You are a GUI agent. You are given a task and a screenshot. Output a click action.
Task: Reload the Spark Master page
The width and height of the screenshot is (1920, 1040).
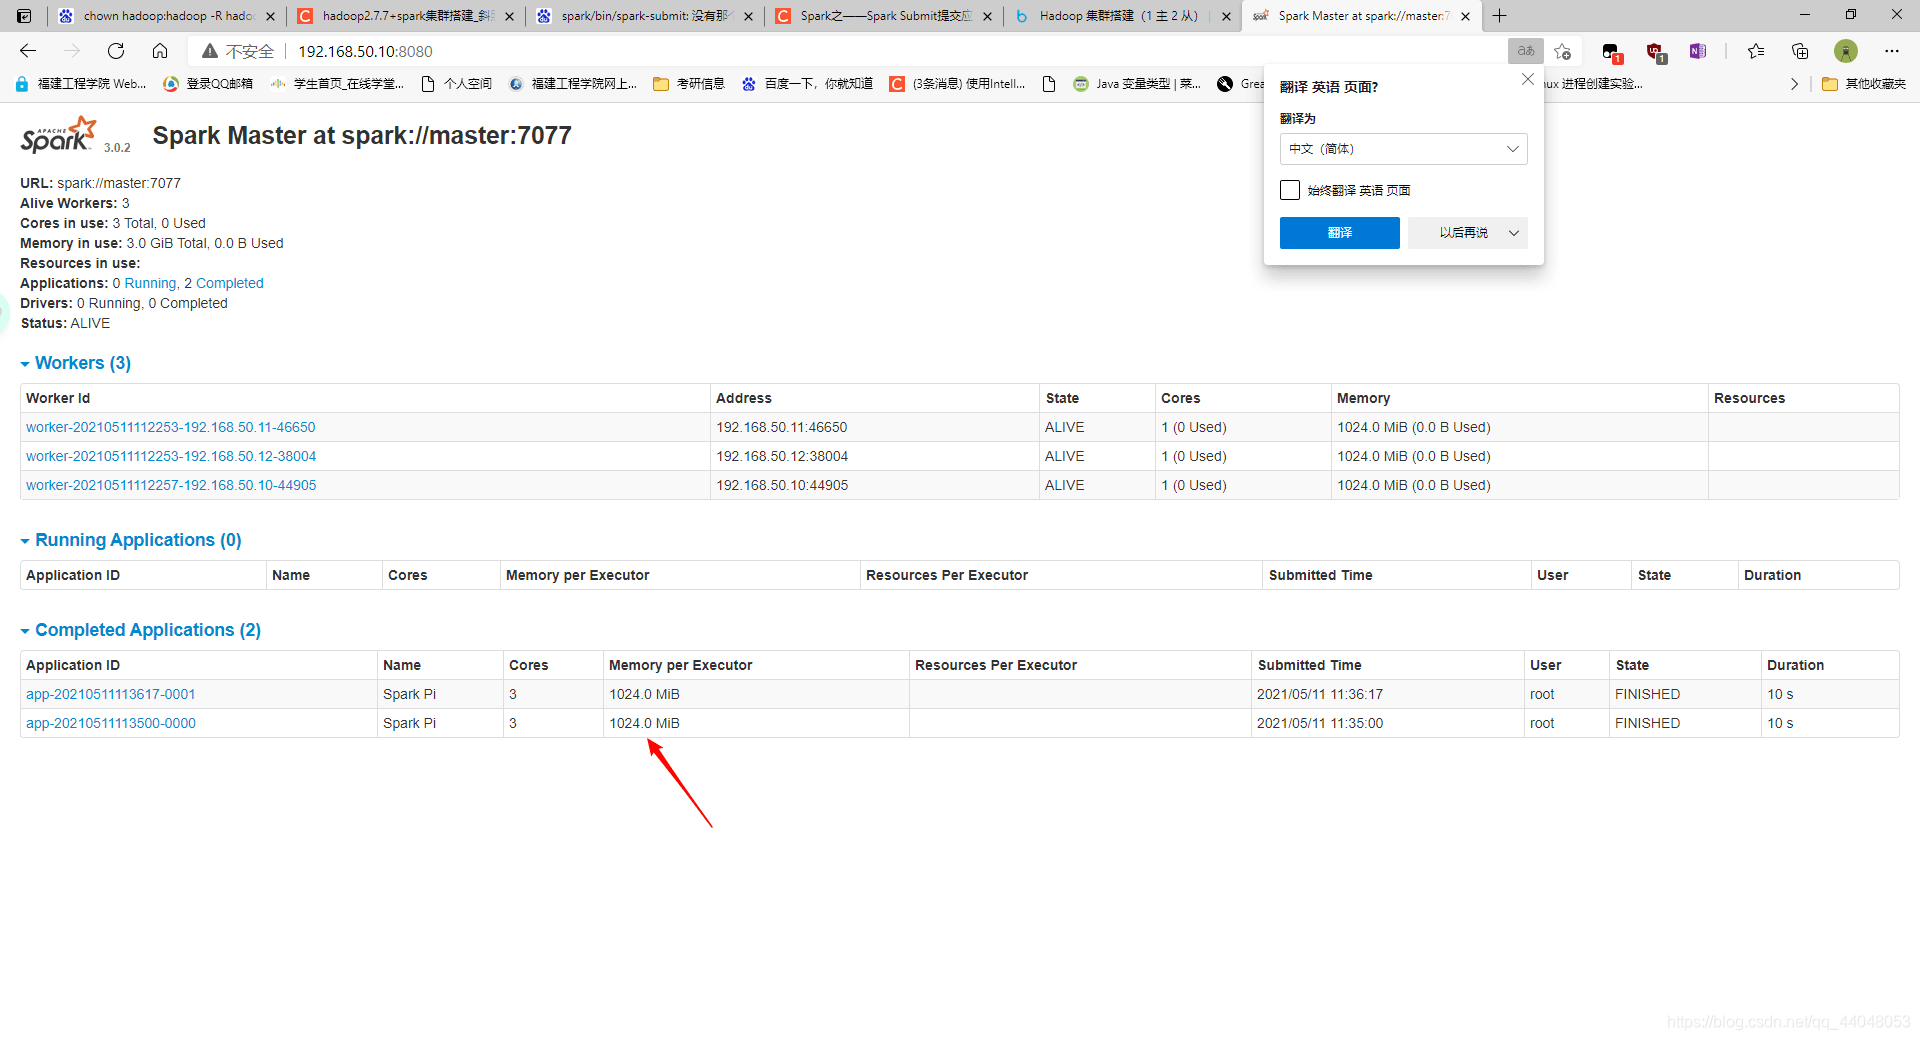click(x=116, y=51)
